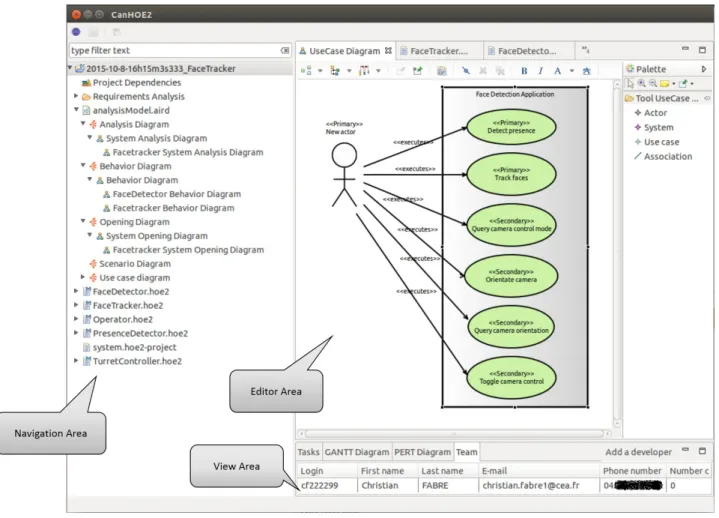Expand the Use case diagram node
The width and height of the screenshot is (719, 518).
point(83,277)
